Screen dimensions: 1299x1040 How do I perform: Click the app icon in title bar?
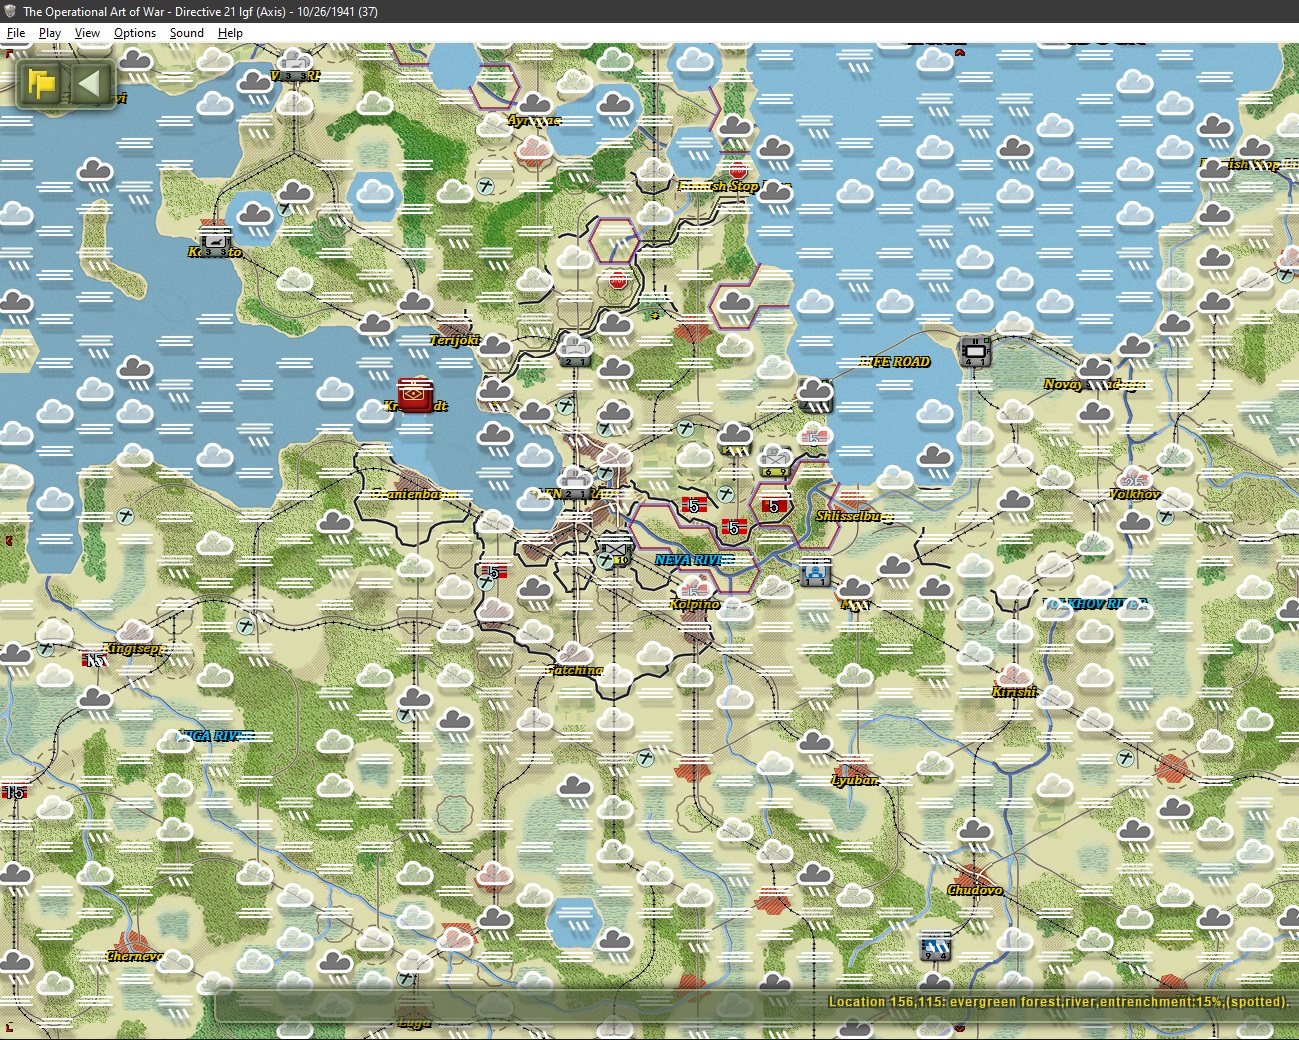pos(10,11)
